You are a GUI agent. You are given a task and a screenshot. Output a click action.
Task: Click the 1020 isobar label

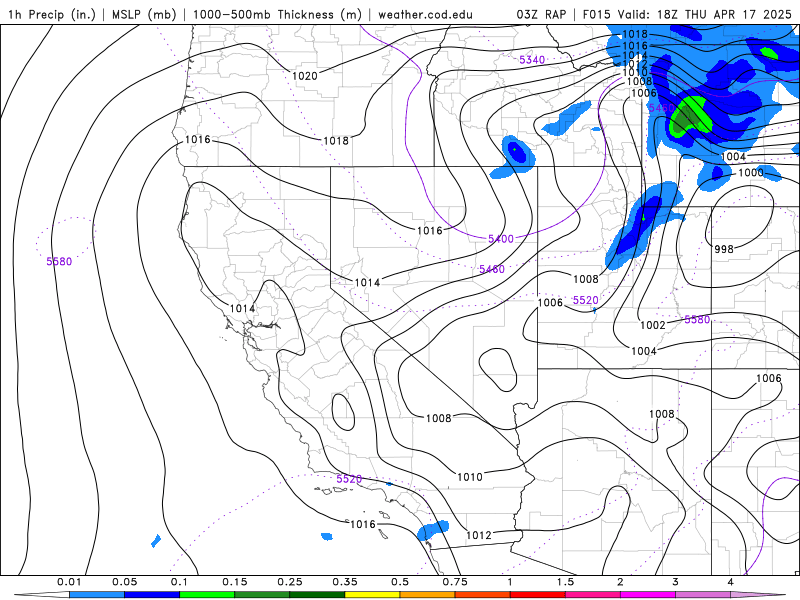(305, 76)
